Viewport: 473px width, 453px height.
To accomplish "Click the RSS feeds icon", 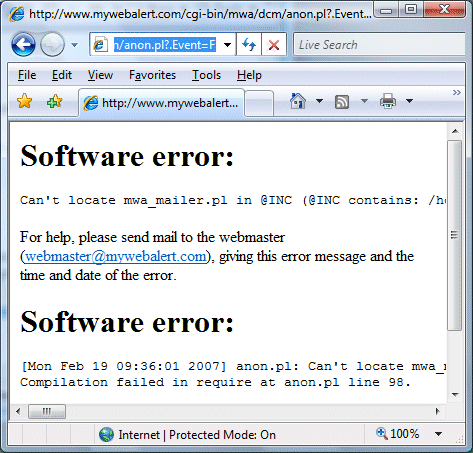I will pos(342,102).
